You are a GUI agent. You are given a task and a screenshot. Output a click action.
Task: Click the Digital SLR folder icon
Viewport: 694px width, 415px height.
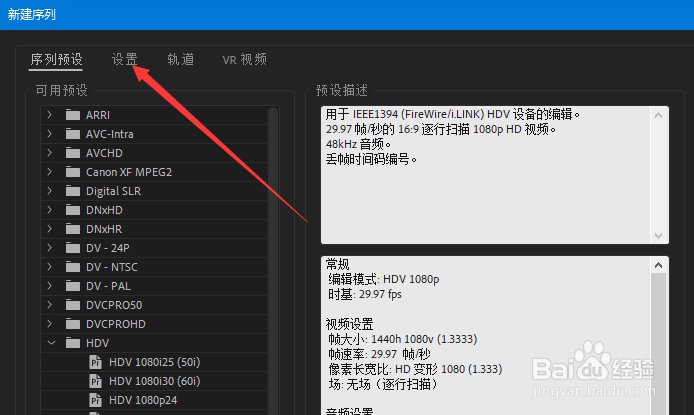pos(73,191)
